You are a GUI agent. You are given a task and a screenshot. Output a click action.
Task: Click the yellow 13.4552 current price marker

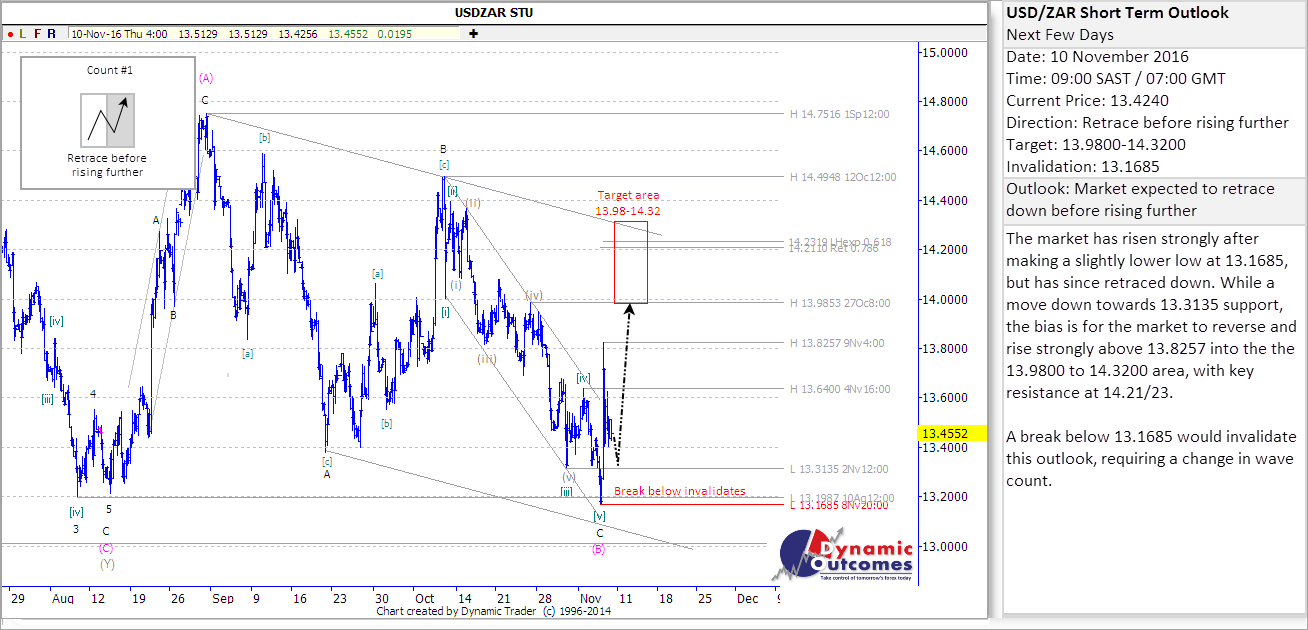point(942,434)
